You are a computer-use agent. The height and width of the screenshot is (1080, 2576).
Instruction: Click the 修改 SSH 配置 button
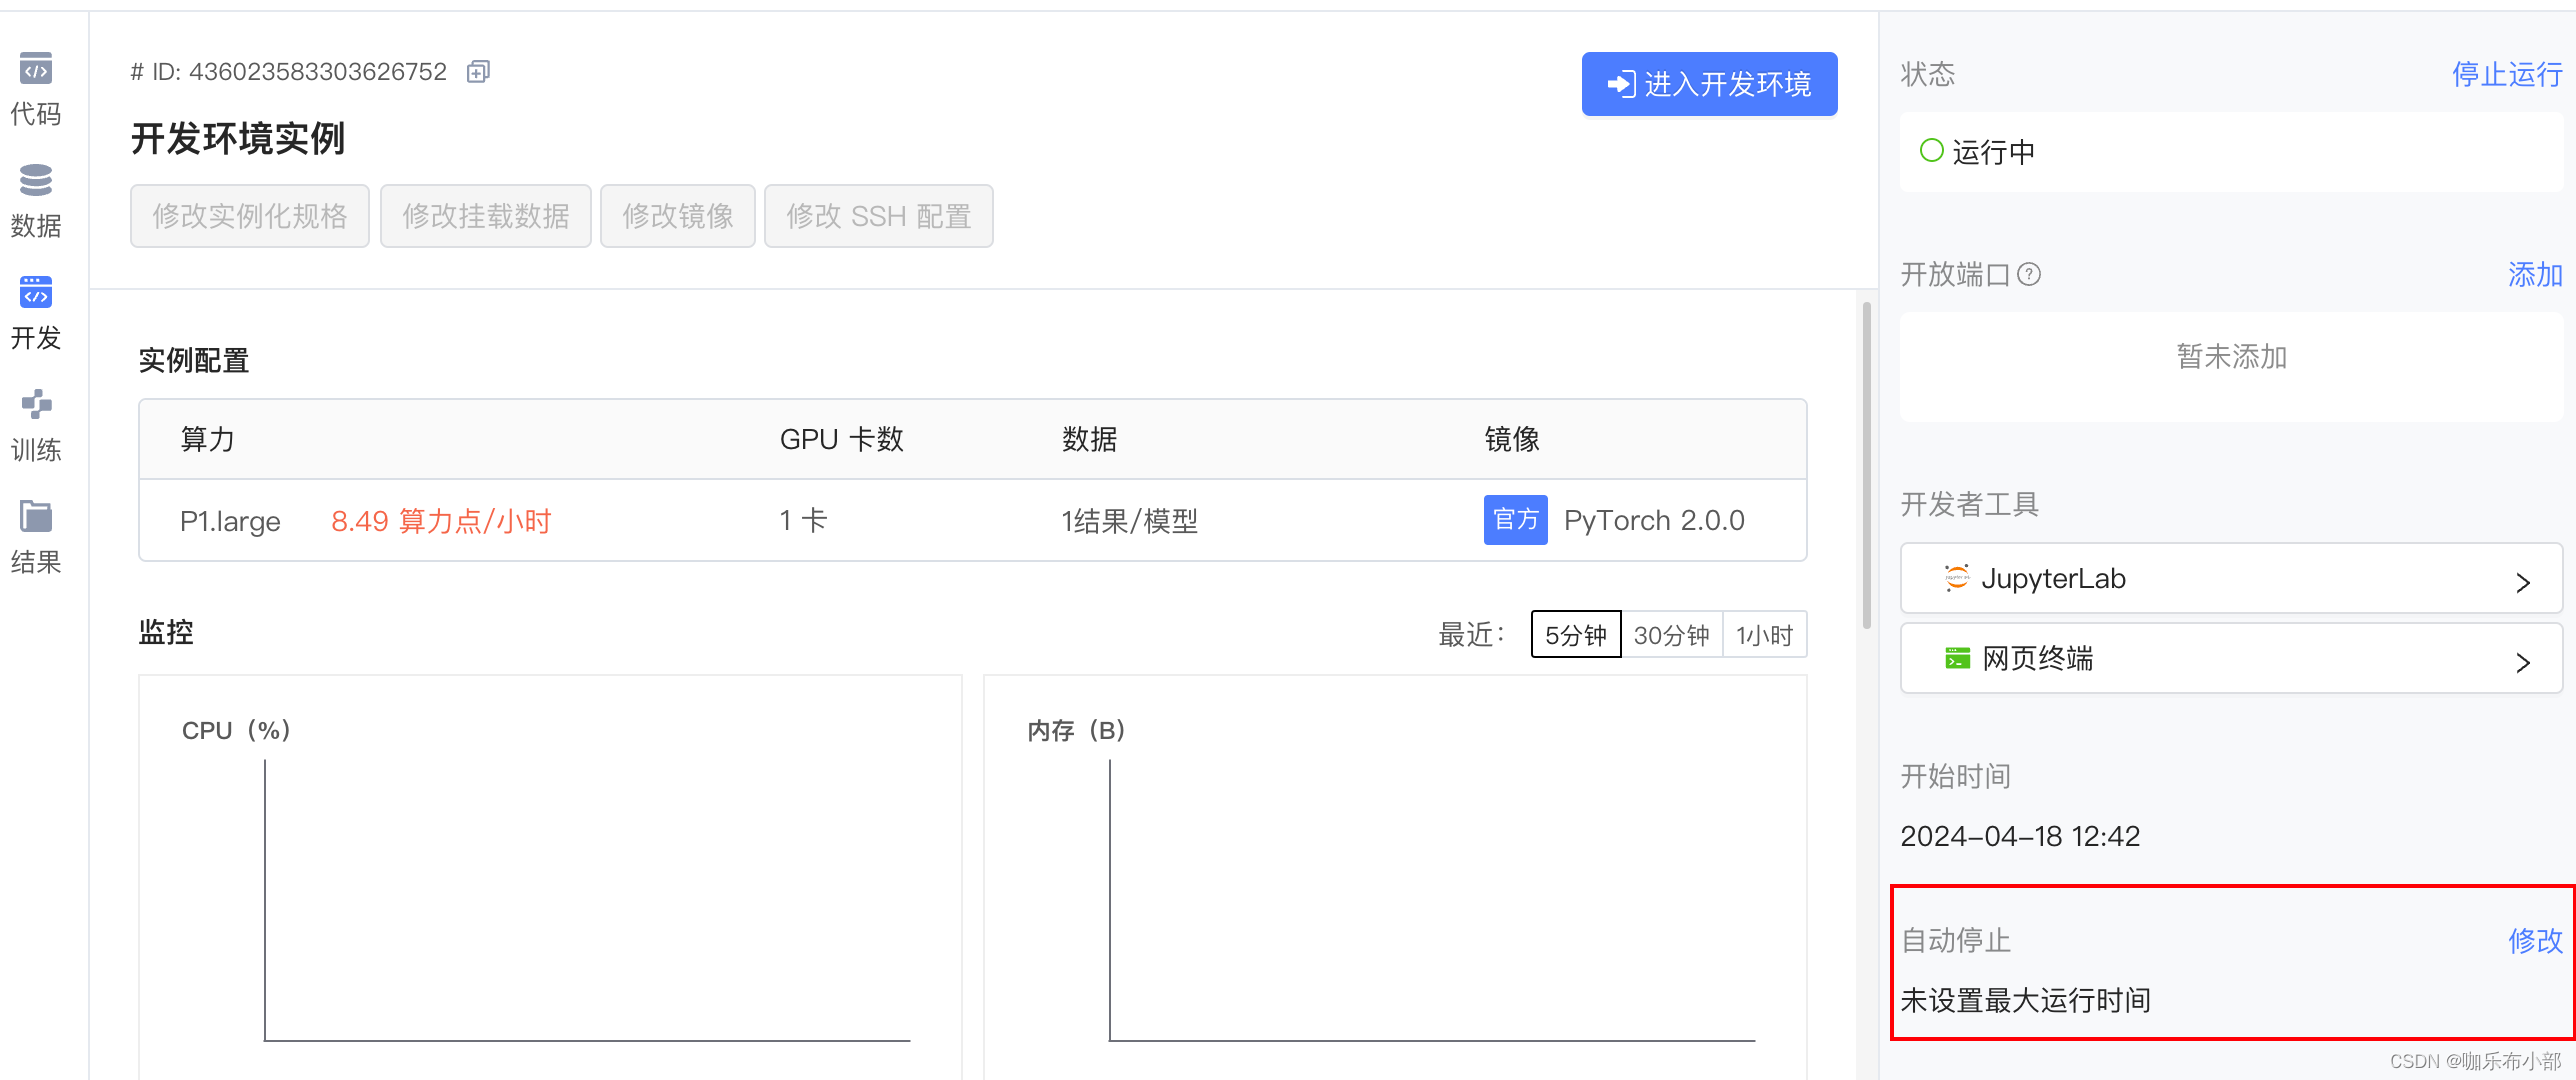[x=878, y=216]
